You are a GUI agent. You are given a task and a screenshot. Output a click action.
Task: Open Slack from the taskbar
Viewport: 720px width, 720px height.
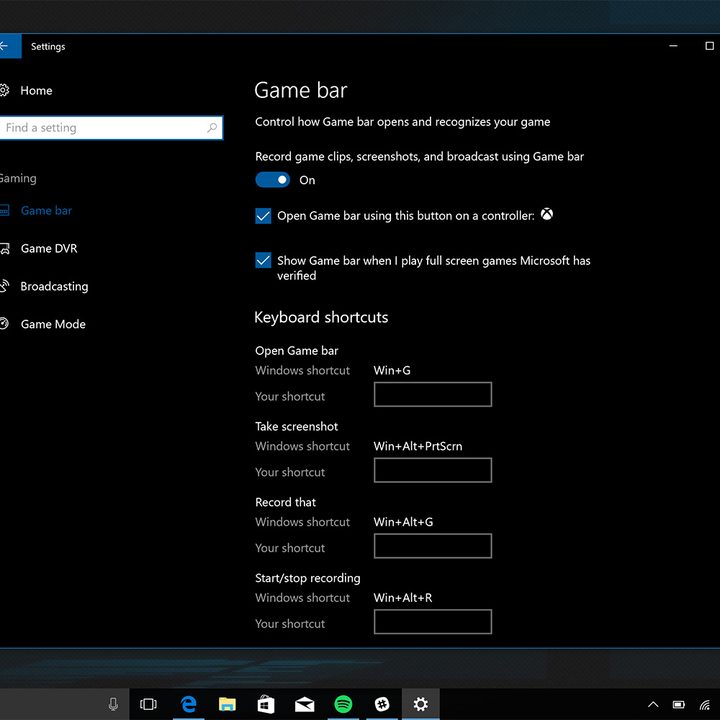[x=382, y=704]
